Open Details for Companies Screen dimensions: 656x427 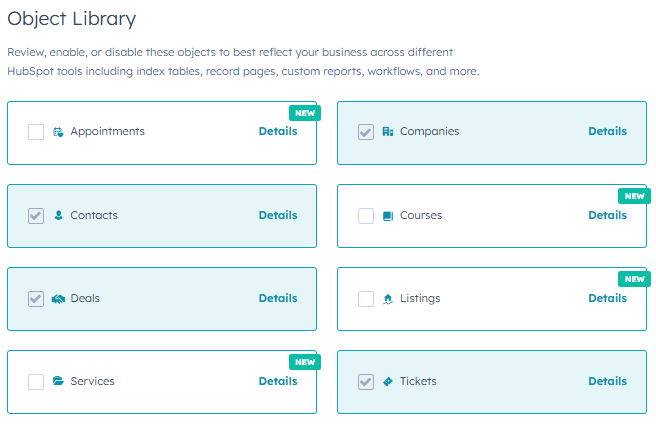[607, 131]
